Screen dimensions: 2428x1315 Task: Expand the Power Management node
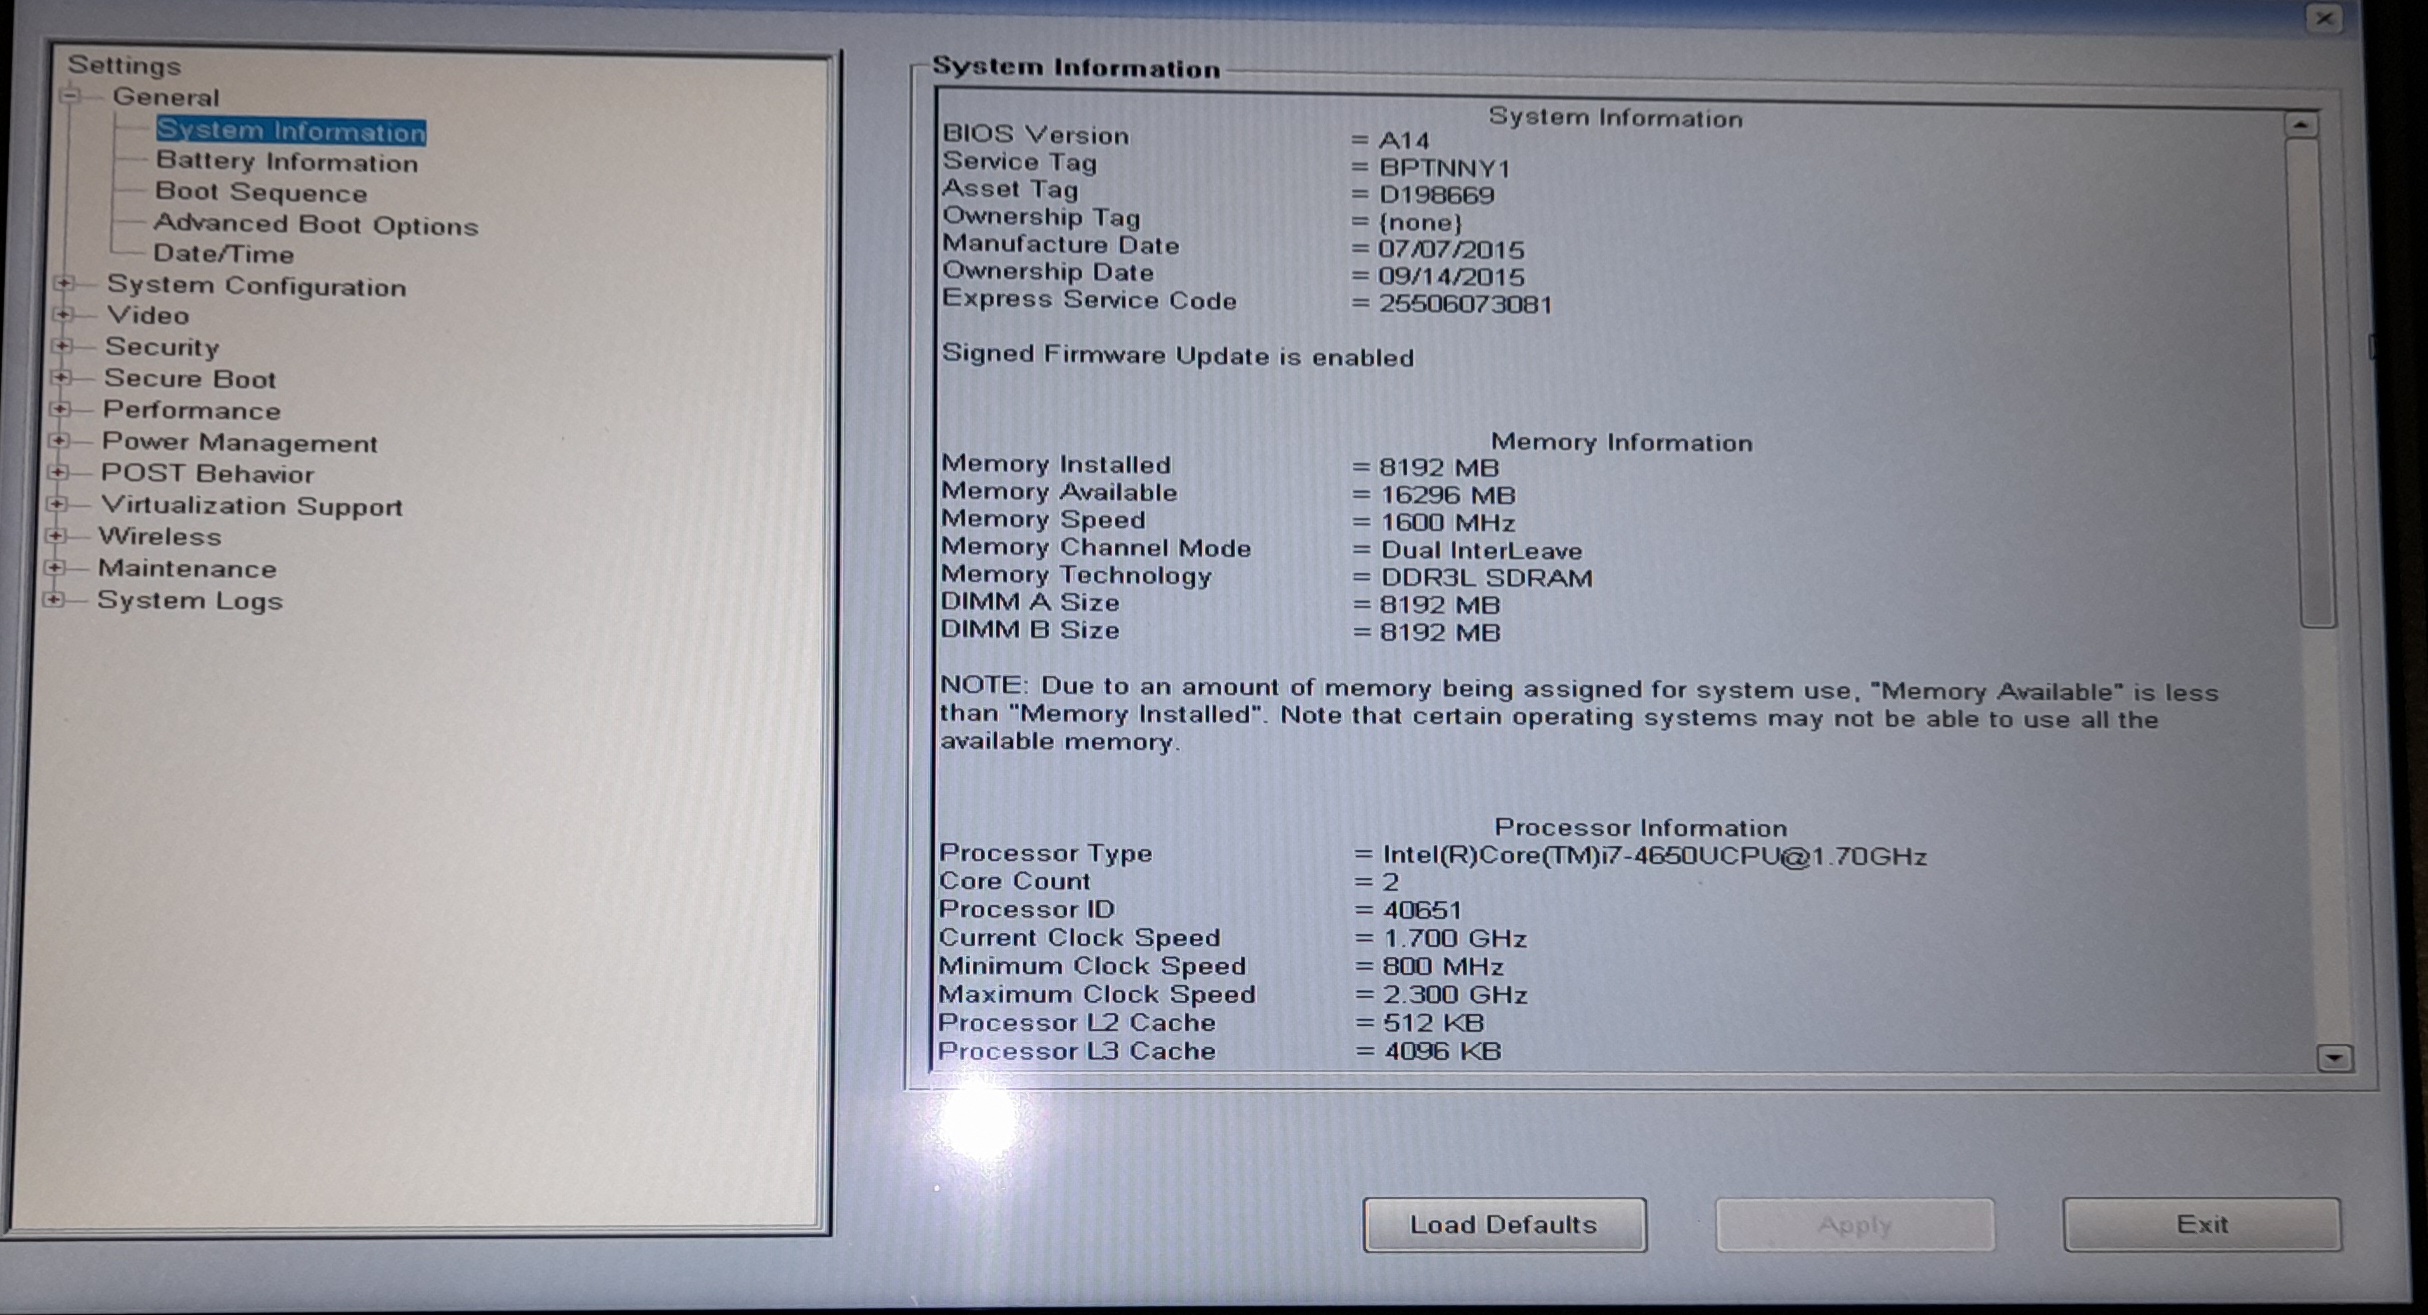[60, 441]
